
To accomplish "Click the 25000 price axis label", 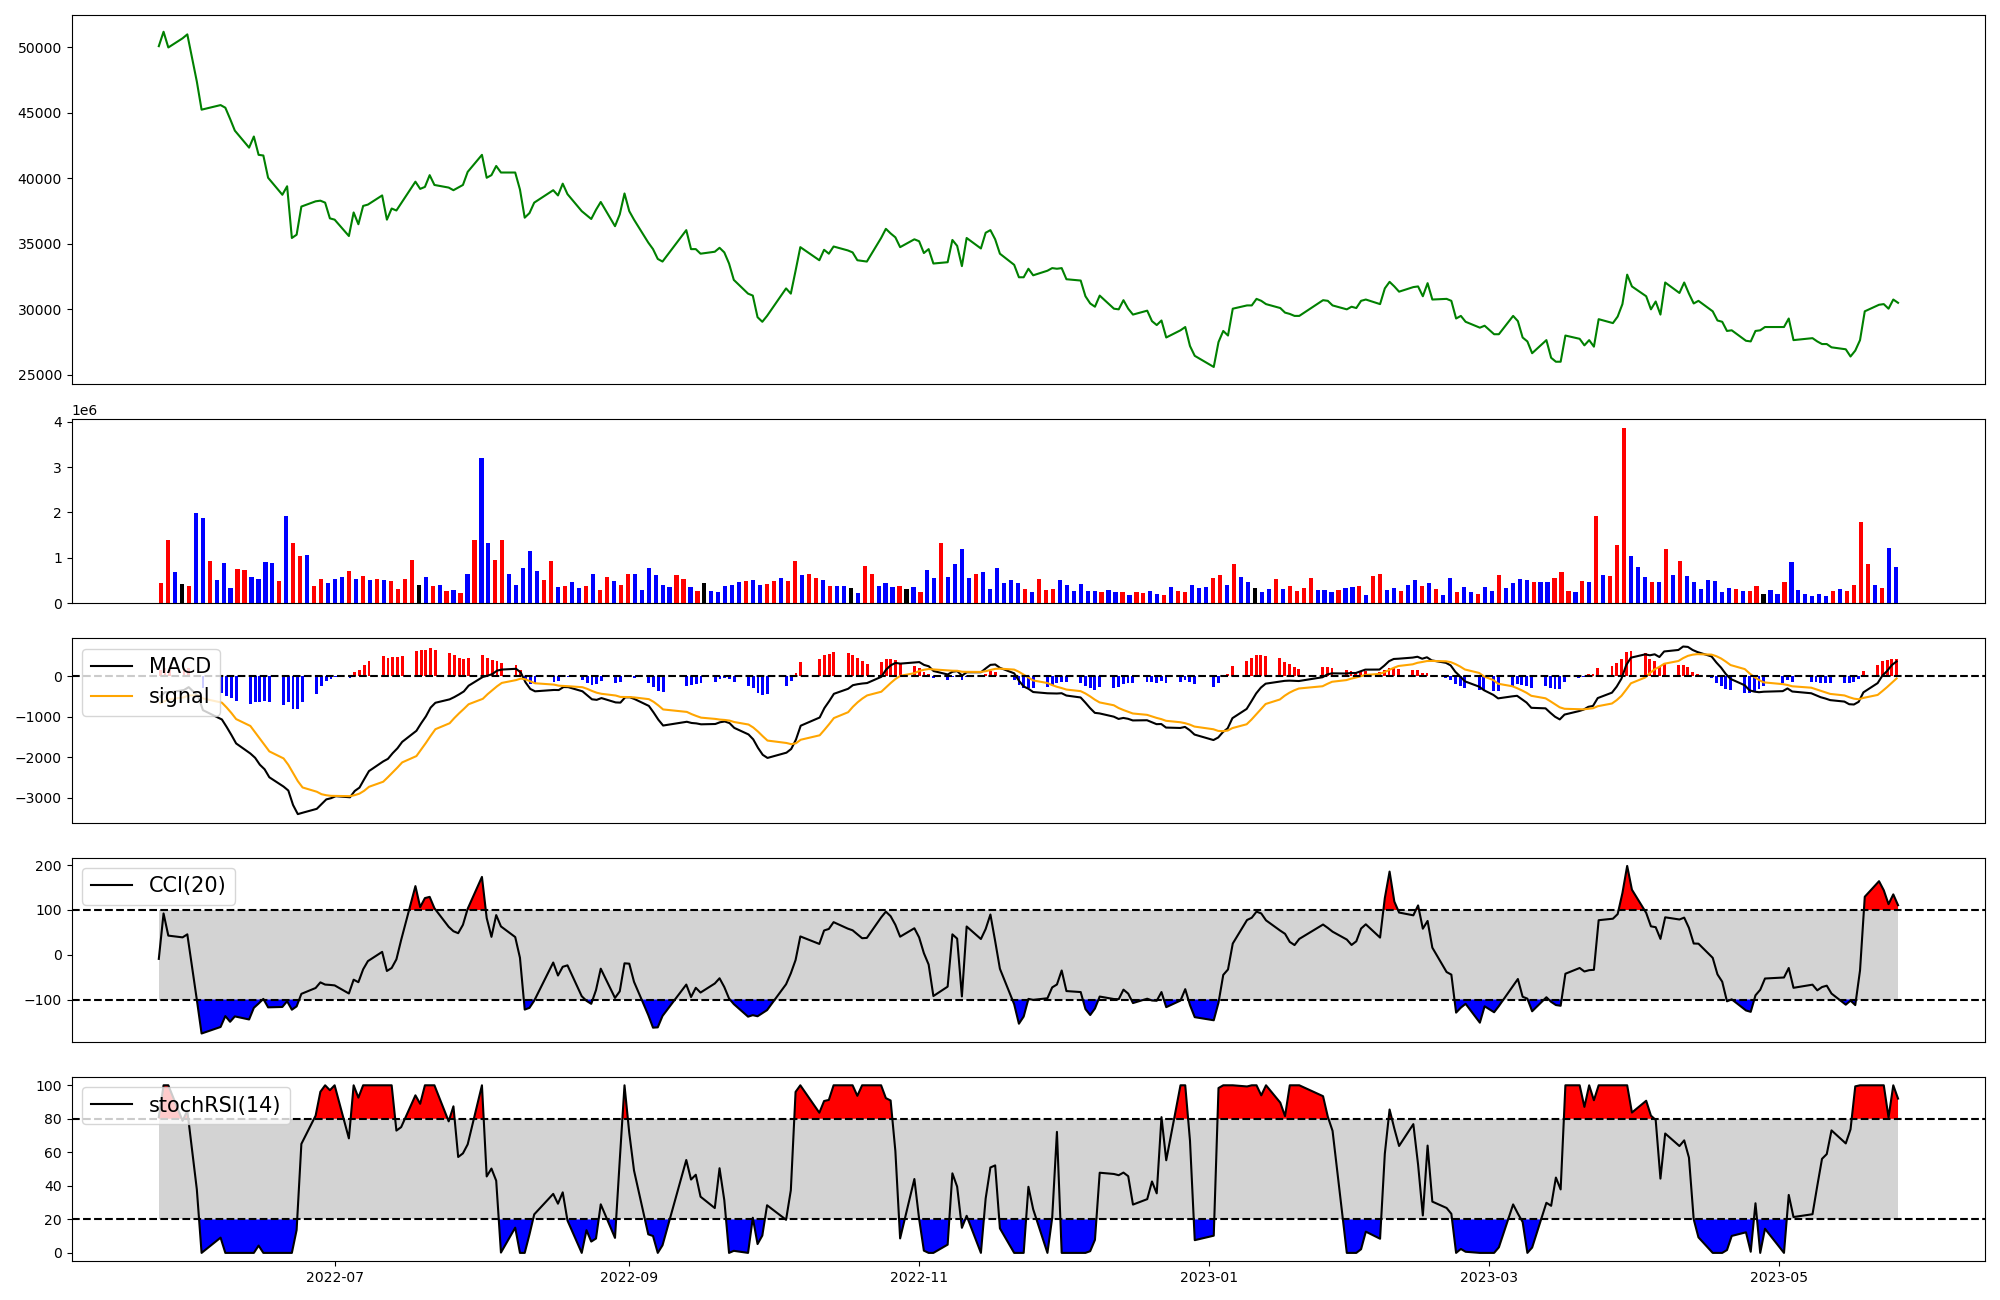I will [x=40, y=376].
